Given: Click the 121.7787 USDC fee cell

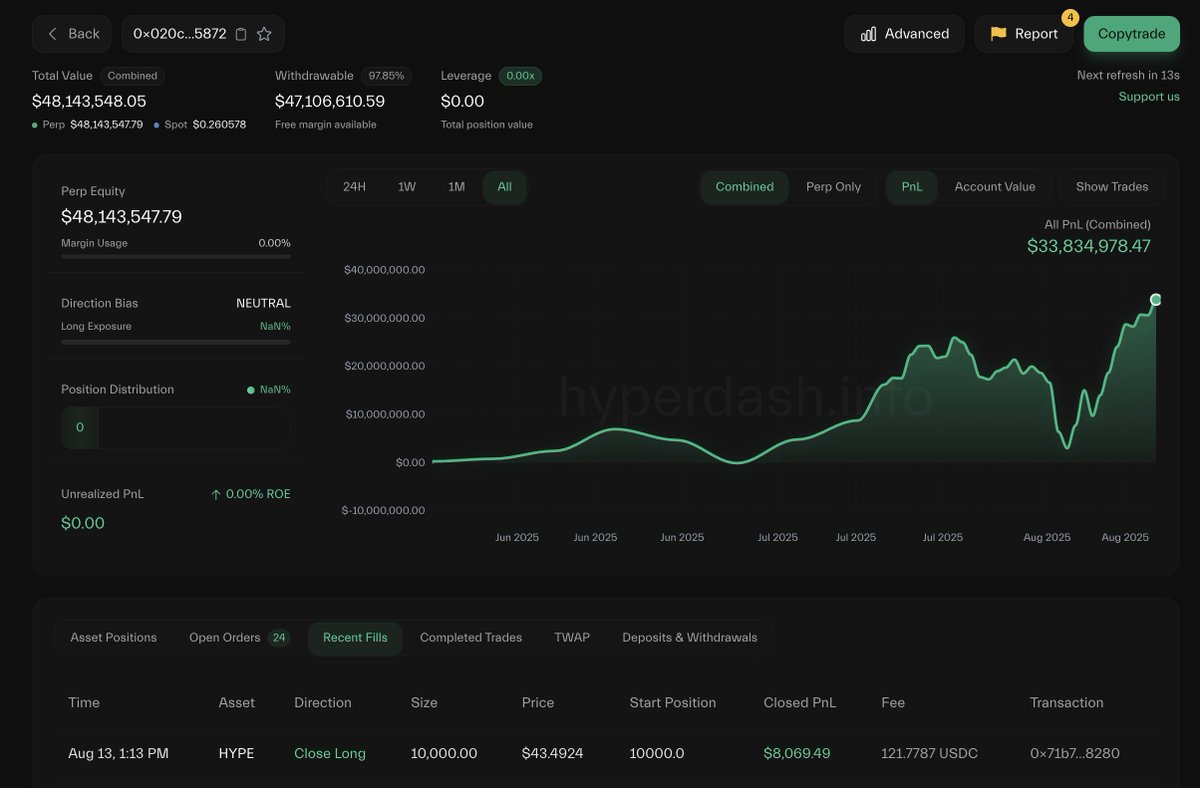Looking at the screenshot, I should pyautogui.click(x=929, y=753).
